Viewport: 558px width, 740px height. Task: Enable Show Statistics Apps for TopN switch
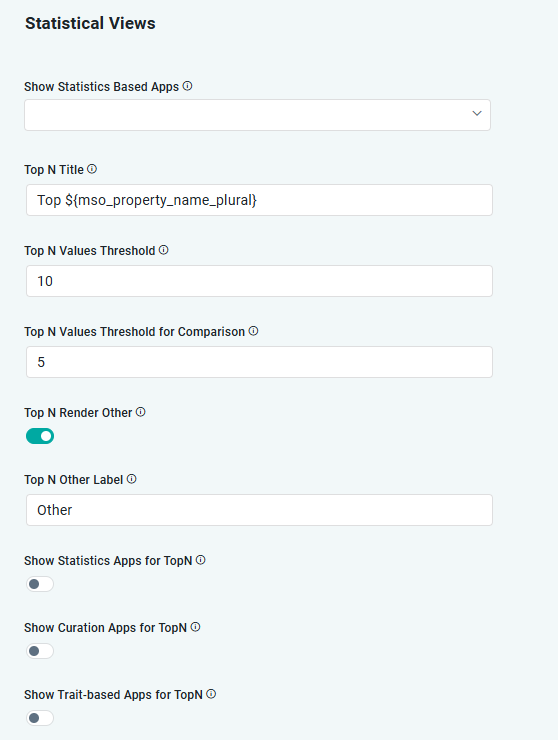[40, 584]
